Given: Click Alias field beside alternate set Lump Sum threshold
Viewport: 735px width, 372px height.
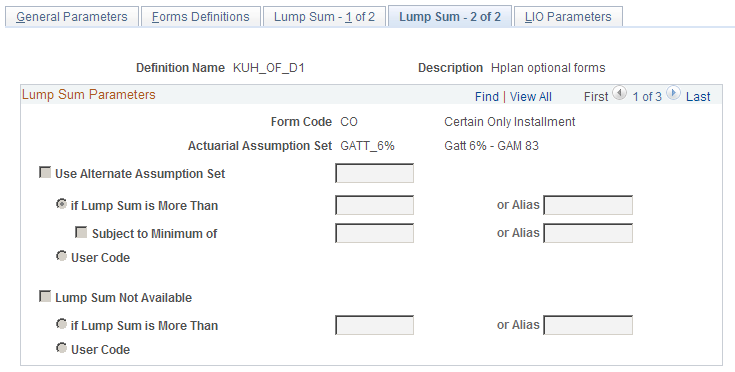Looking at the screenshot, I should (x=588, y=205).
